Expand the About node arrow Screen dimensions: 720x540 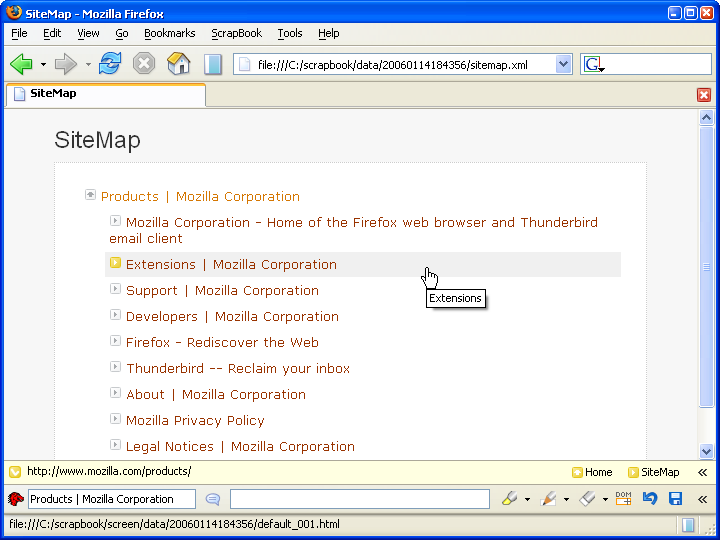pos(115,393)
